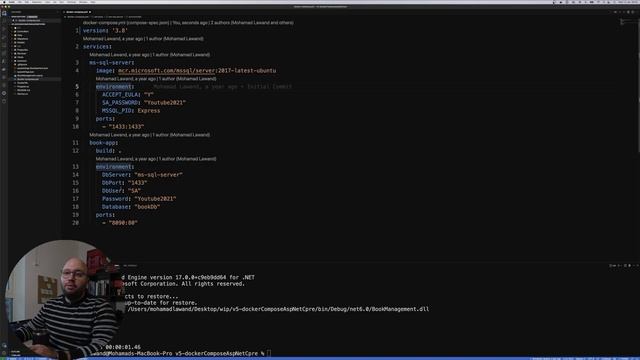Select docker-compose.yml under Open Editors
The width and height of the screenshot is (640, 360).
click(29, 20)
